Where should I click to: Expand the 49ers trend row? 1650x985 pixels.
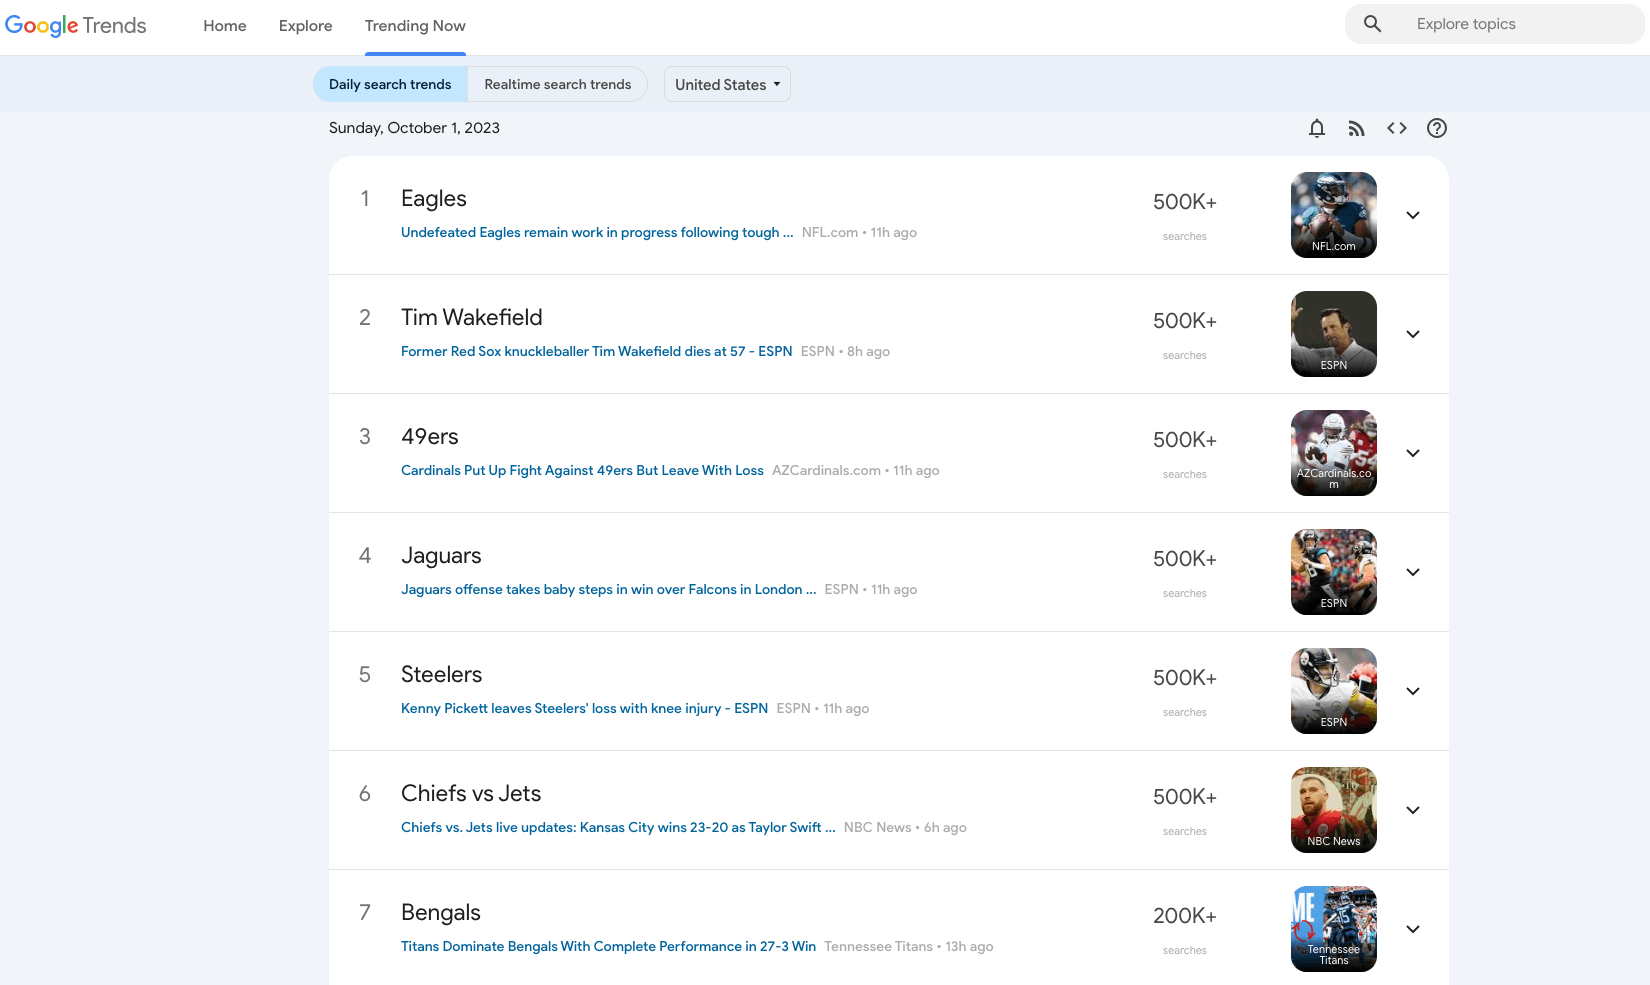coord(1413,453)
